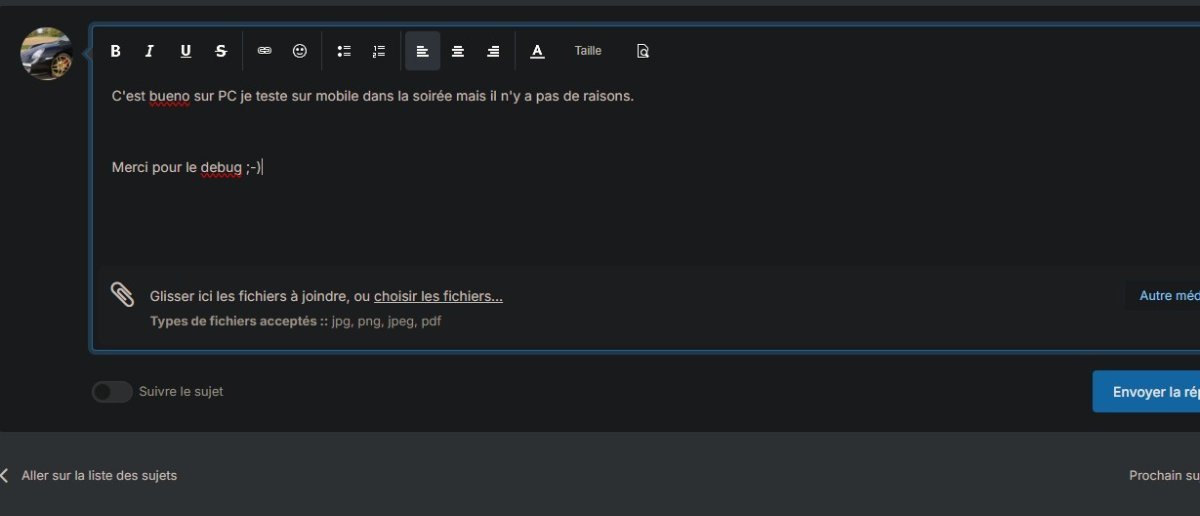Insert a hyperlink
This screenshot has height=516, width=1200.
(x=264, y=51)
